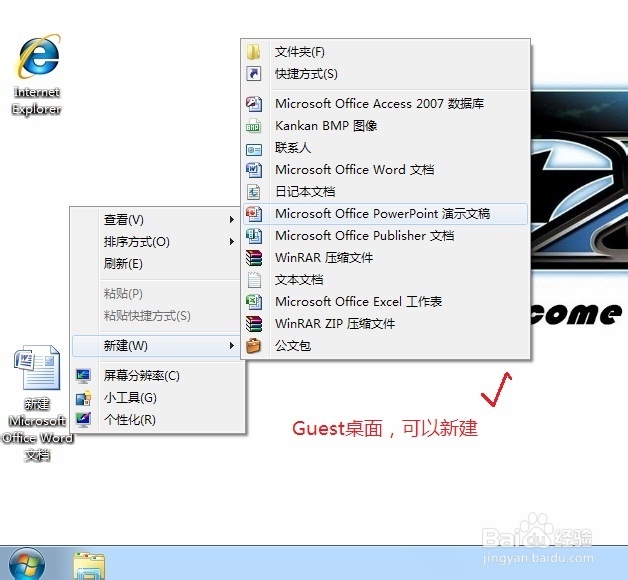Click the Access 2007 database icon

click(x=254, y=104)
